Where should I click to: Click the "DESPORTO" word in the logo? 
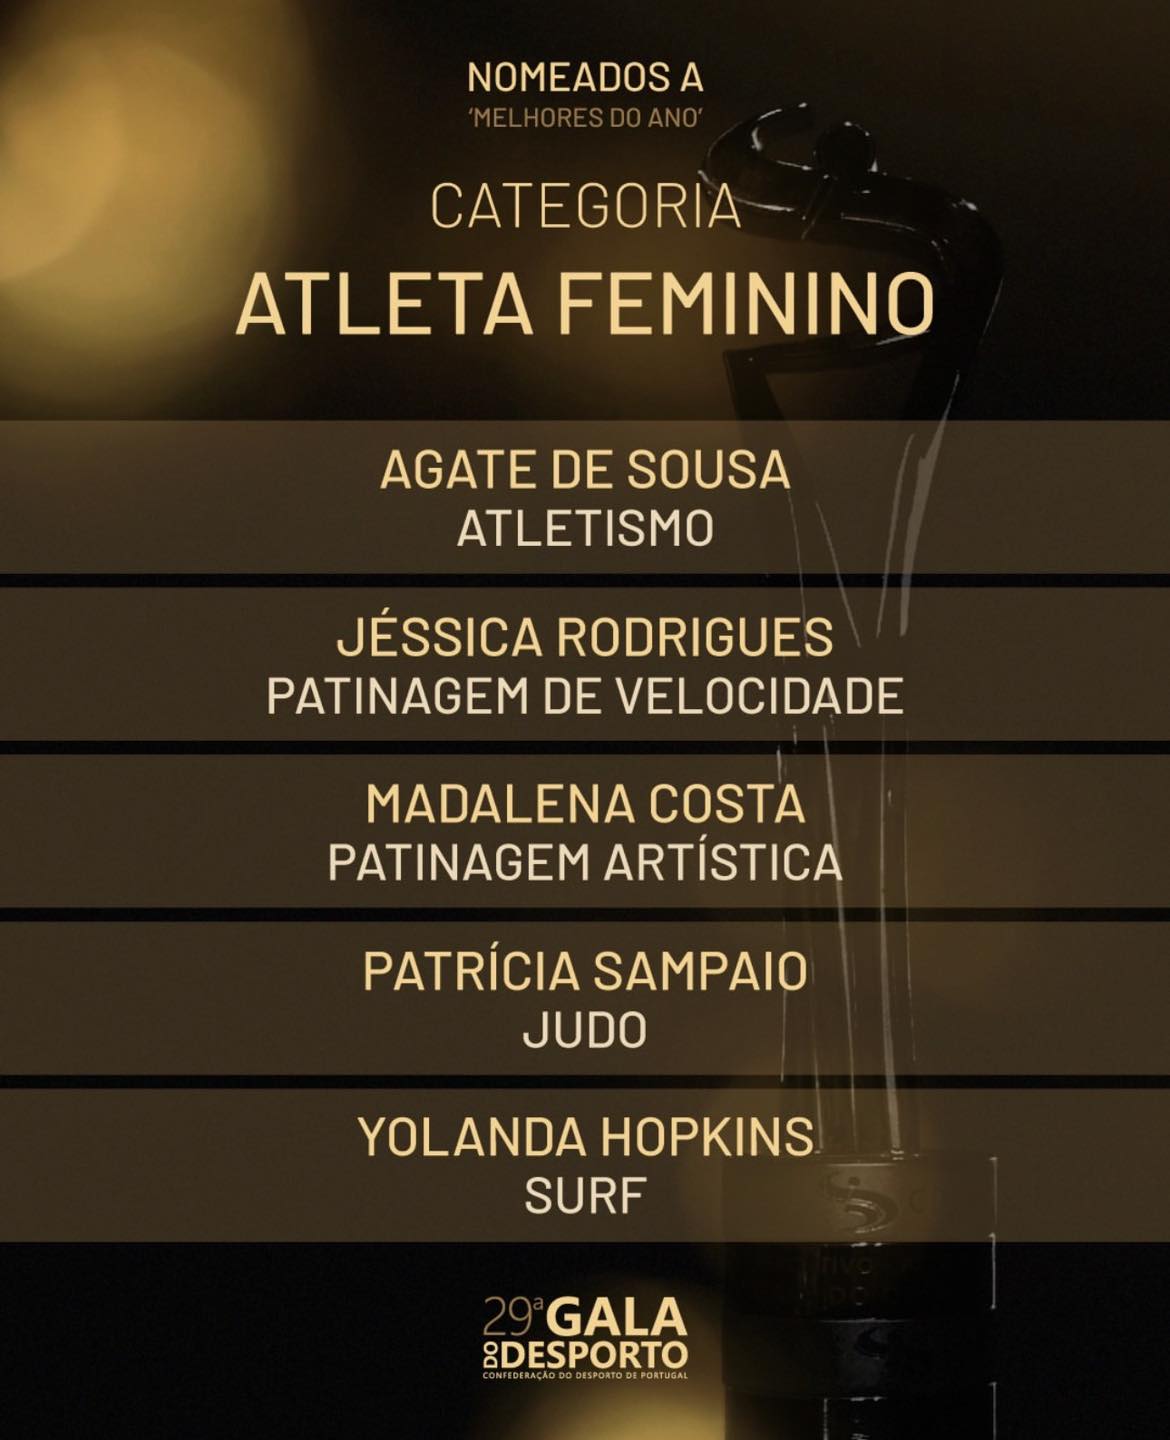(x=595, y=1356)
